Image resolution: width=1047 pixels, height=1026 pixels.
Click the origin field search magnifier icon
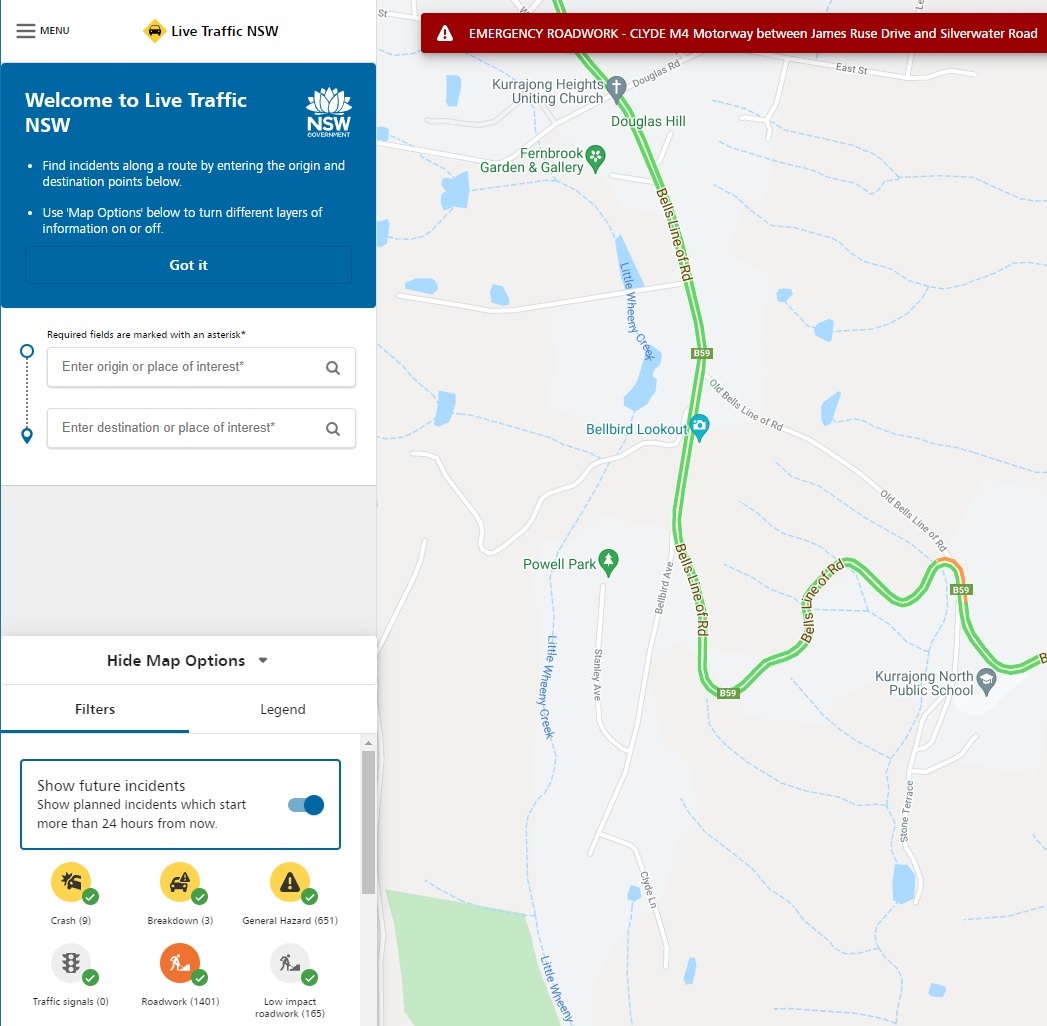coord(333,368)
